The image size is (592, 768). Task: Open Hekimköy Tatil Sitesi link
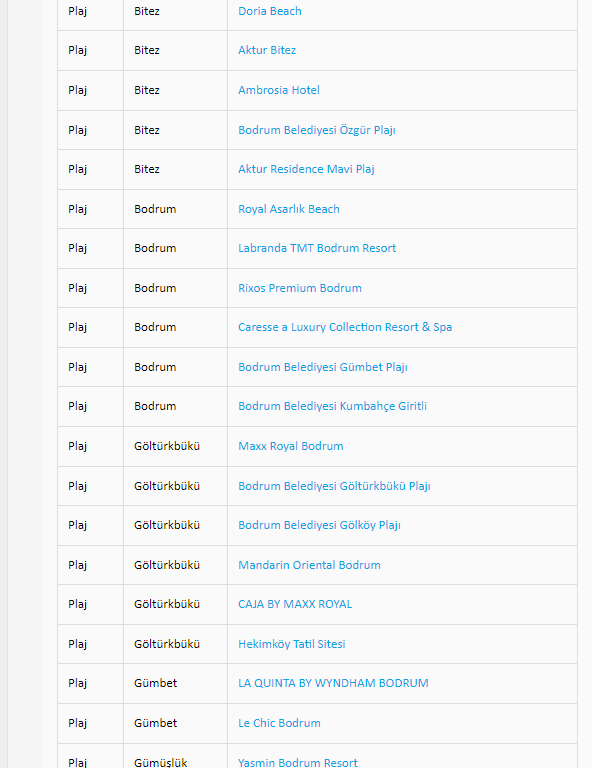click(291, 645)
